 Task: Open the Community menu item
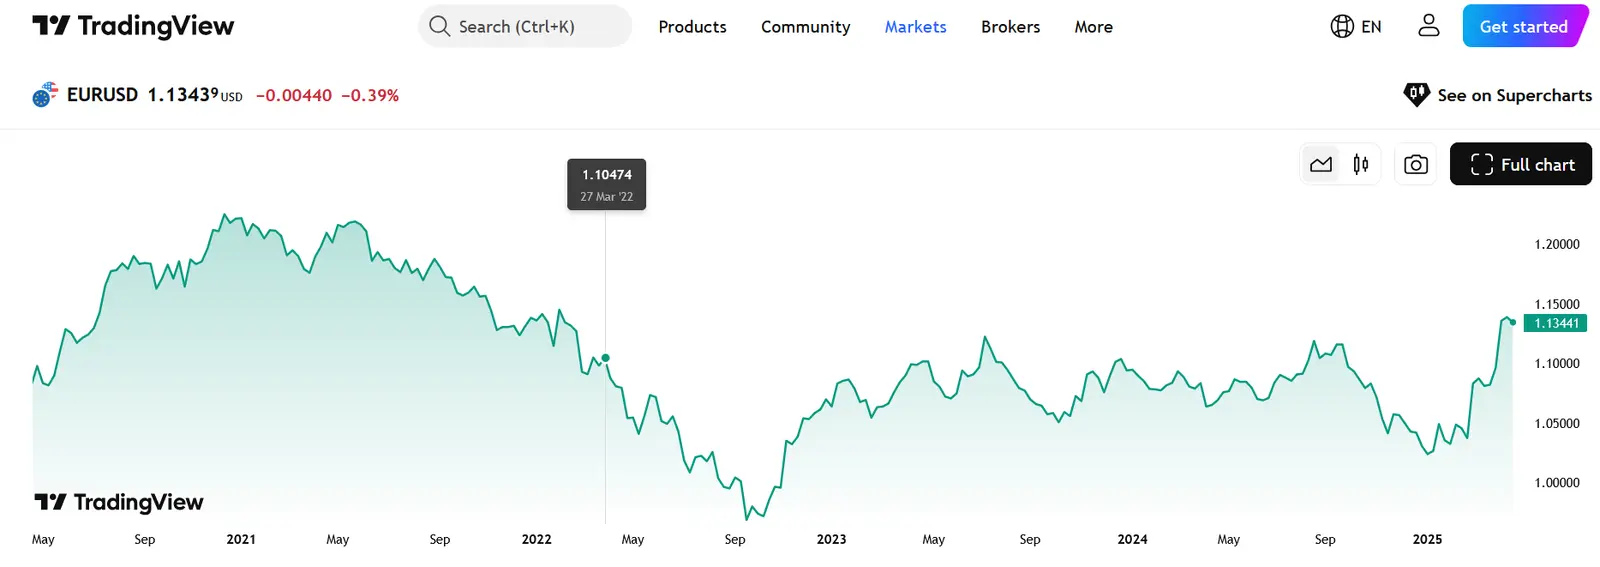tap(805, 27)
